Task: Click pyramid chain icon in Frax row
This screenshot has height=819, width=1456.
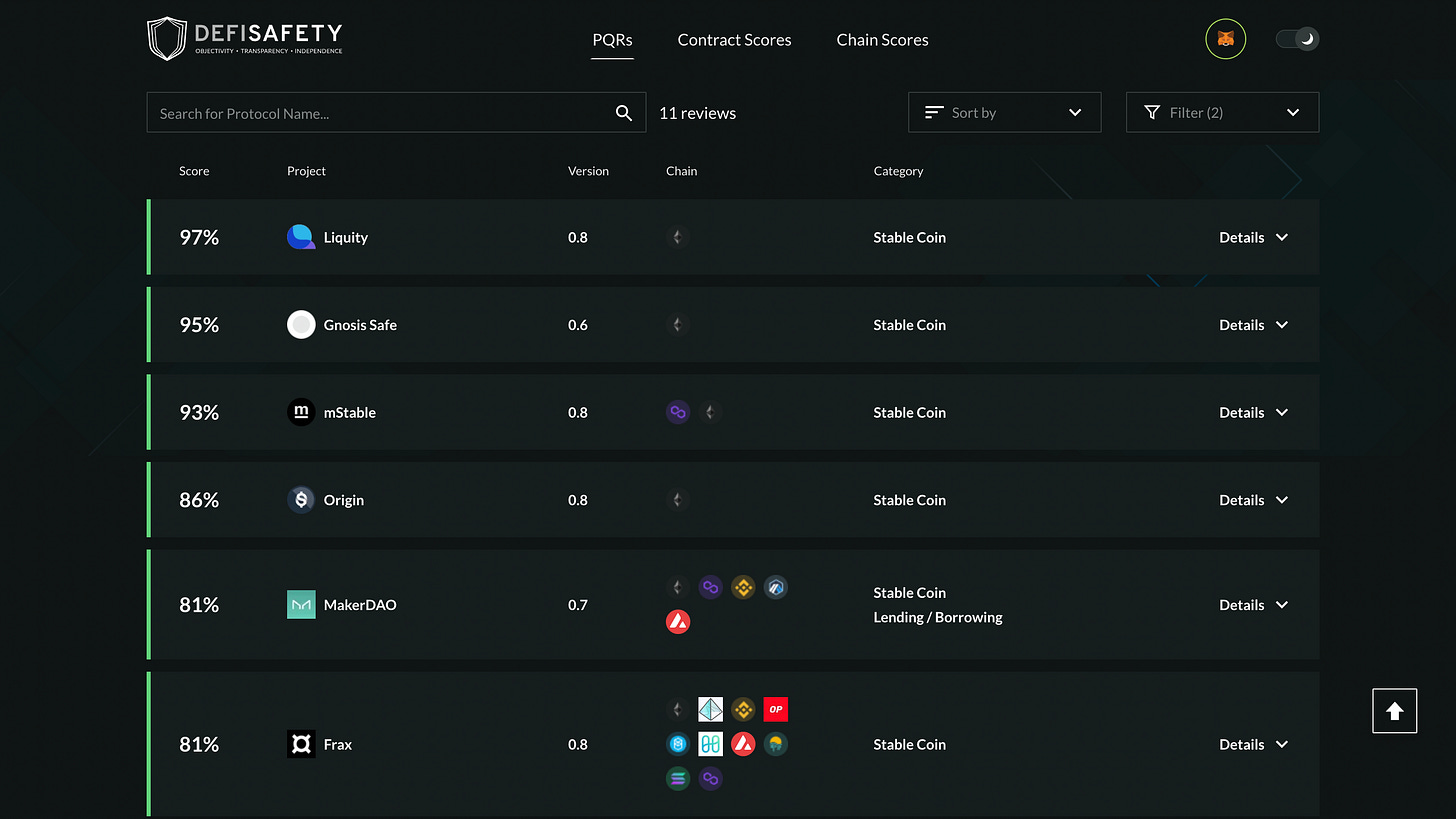Action: click(x=710, y=710)
